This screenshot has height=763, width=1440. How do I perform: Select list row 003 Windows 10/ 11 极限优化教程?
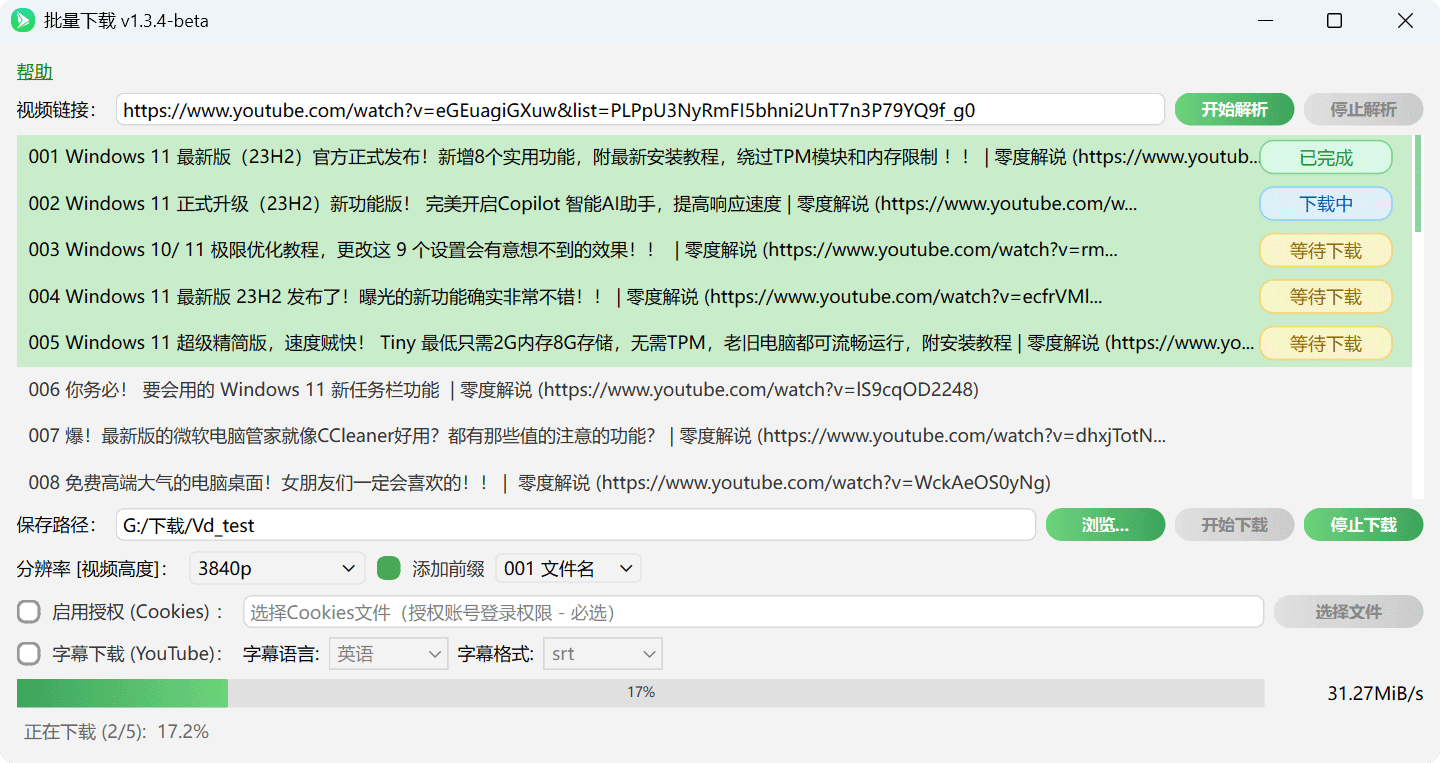(714, 250)
